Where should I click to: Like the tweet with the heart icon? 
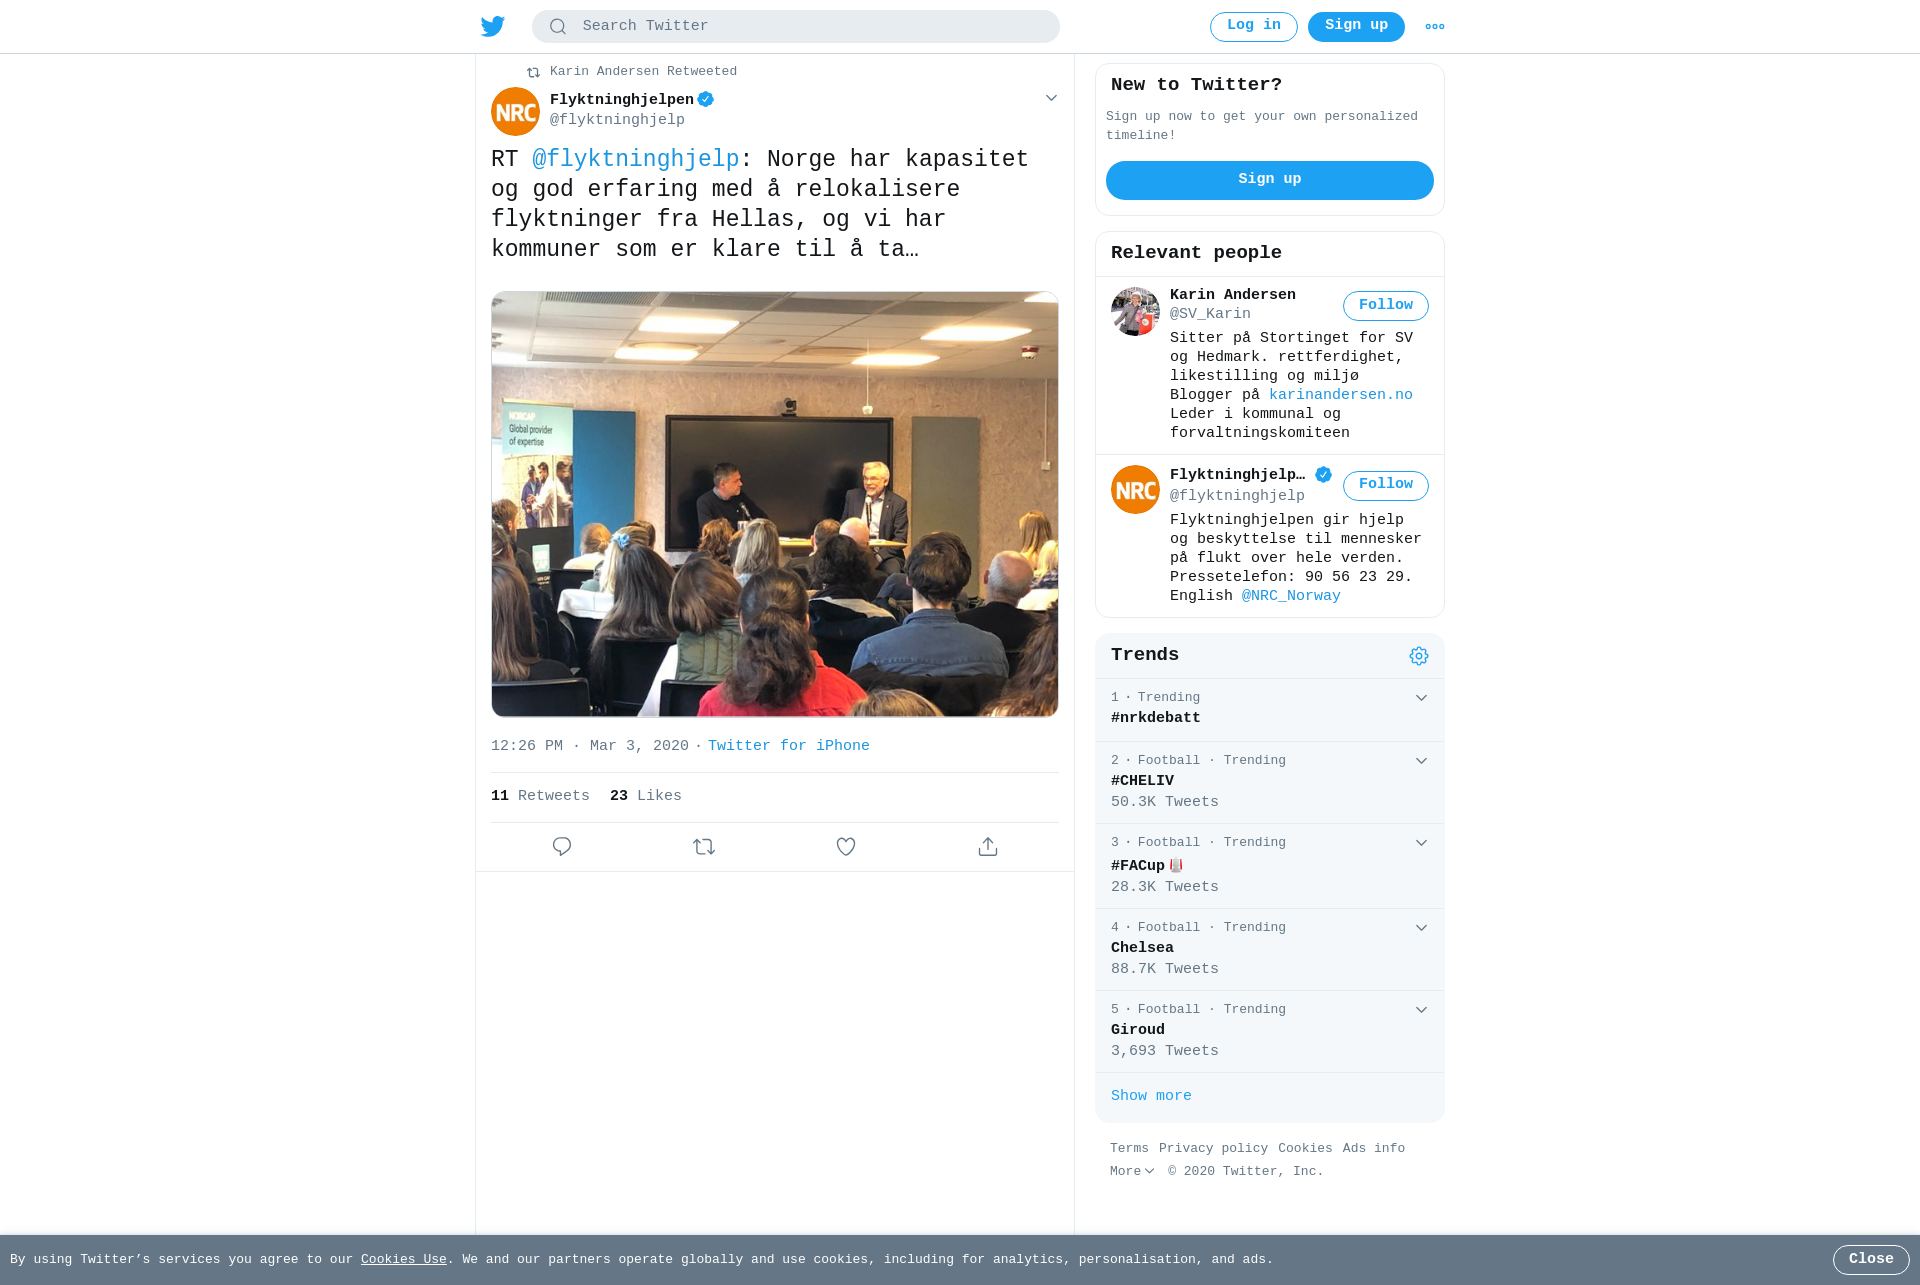(x=846, y=847)
